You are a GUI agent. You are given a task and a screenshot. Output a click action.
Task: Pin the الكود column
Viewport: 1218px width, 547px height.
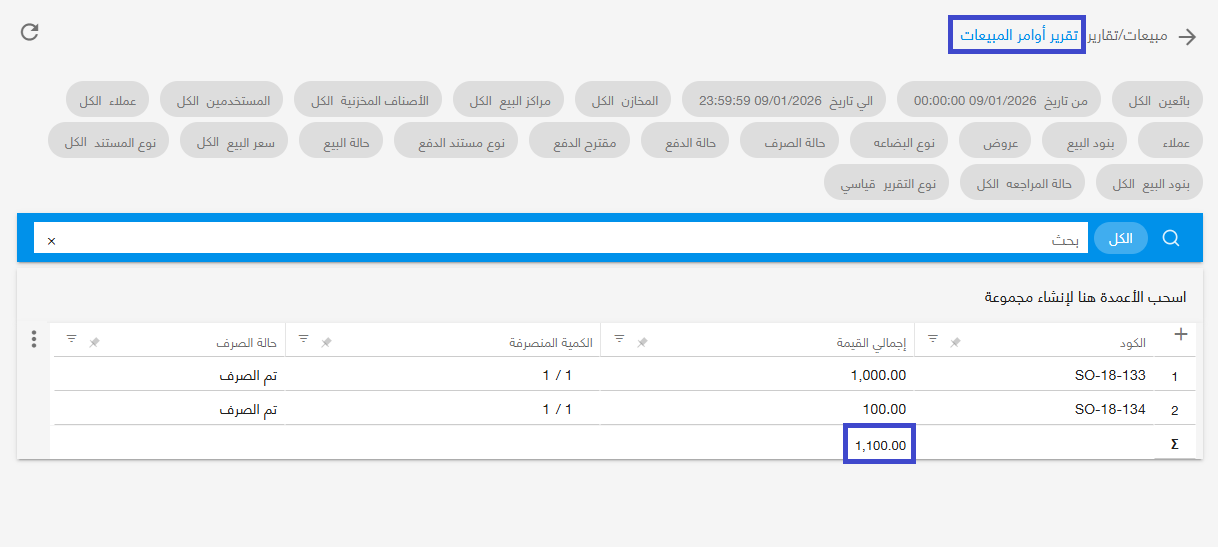955,342
